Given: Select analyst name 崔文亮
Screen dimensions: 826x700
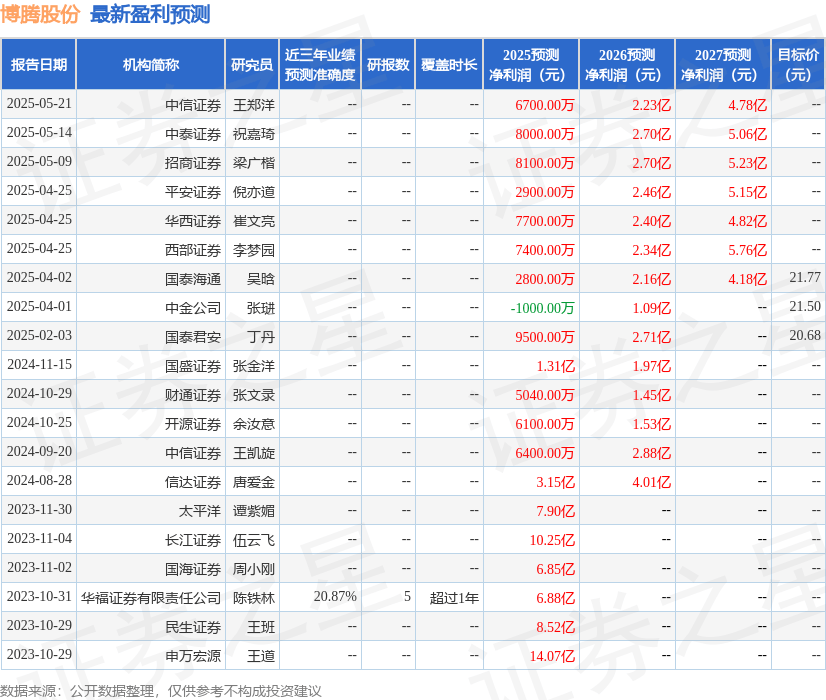Looking at the screenshot, I should tap(254, 221).
